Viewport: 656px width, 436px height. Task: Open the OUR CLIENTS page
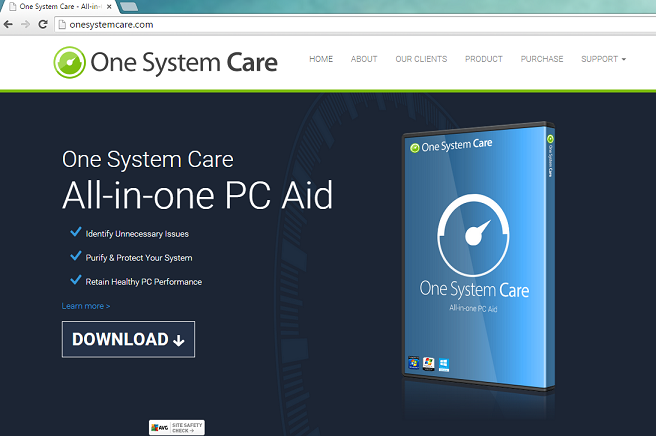[x=421, y=59]
